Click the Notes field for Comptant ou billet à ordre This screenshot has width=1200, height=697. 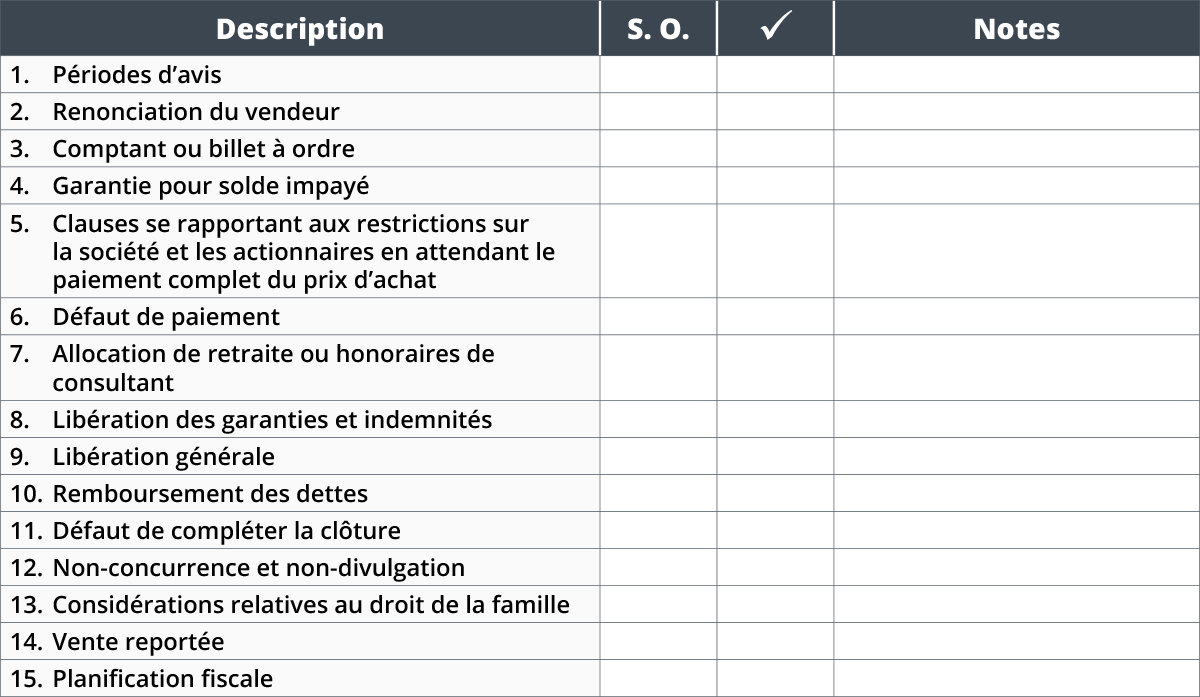coord(1017,148)
